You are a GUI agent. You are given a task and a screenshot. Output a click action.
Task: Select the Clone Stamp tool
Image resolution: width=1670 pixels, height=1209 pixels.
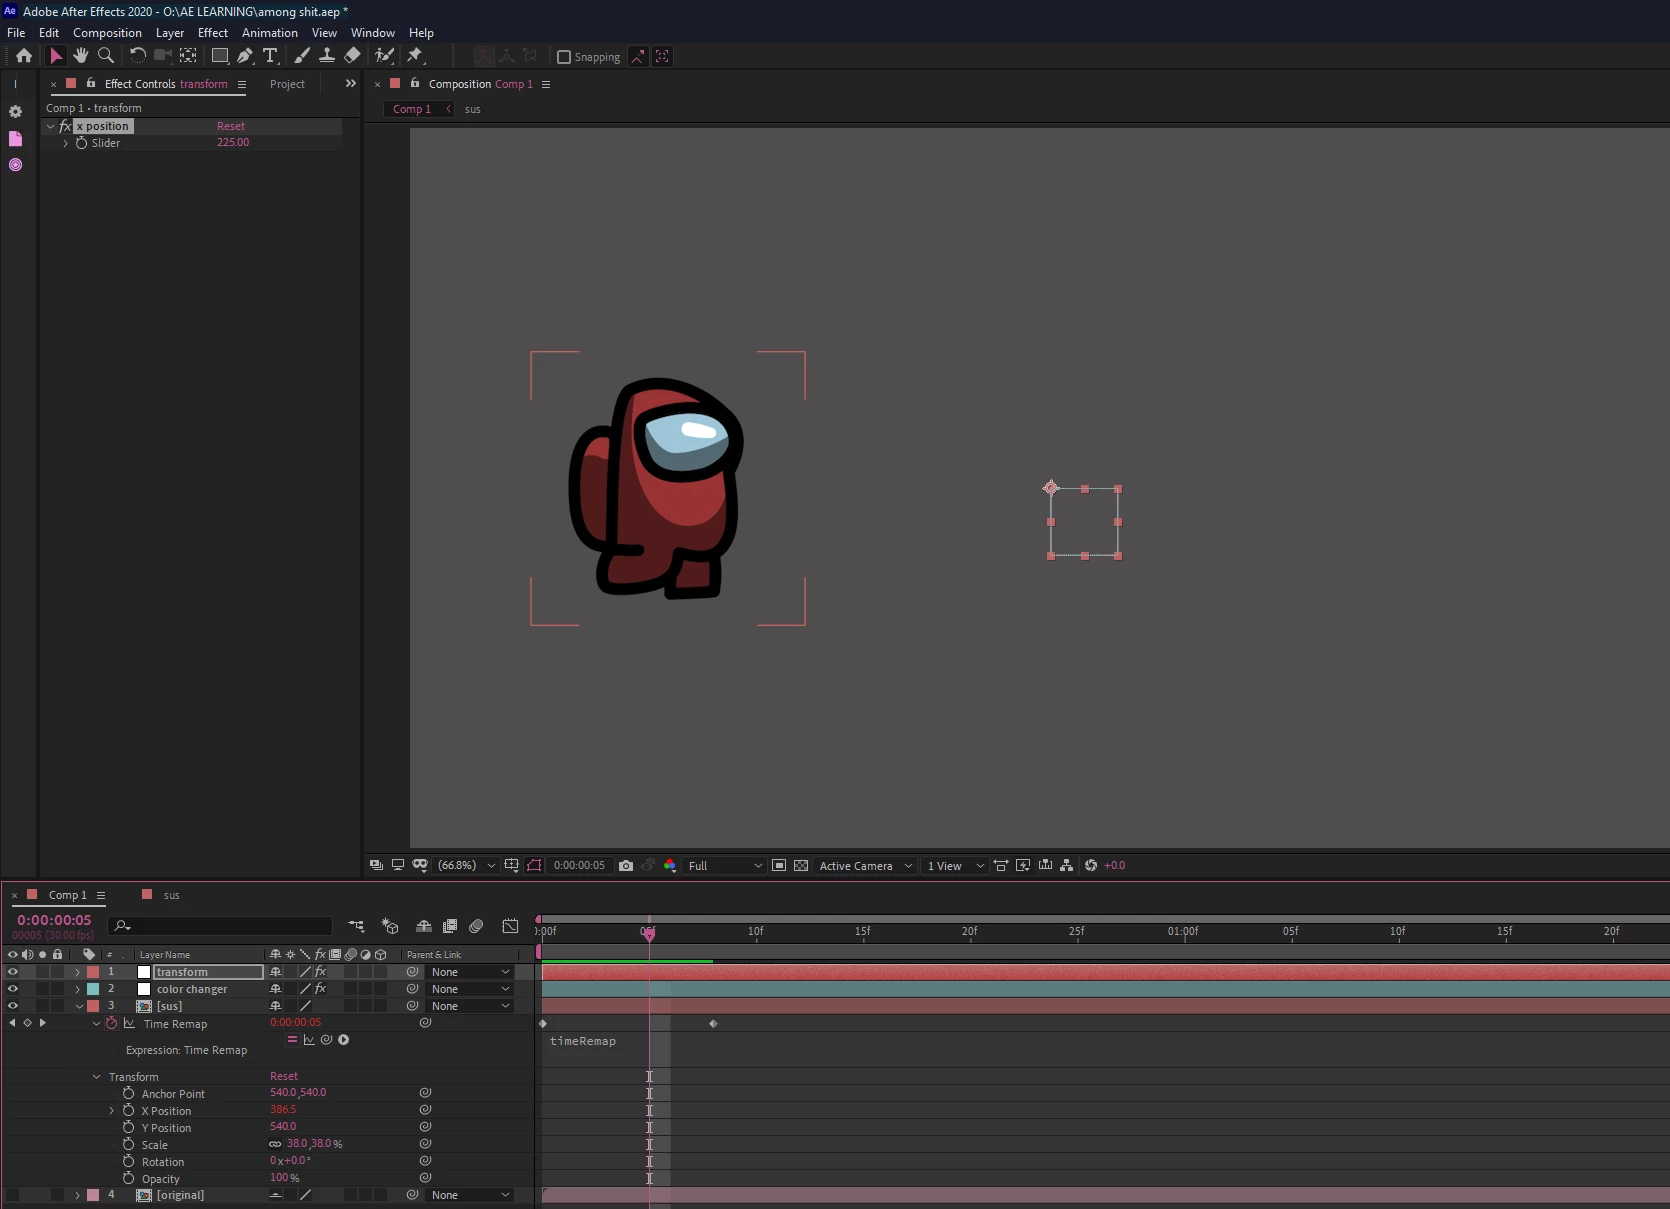point(326,56)
